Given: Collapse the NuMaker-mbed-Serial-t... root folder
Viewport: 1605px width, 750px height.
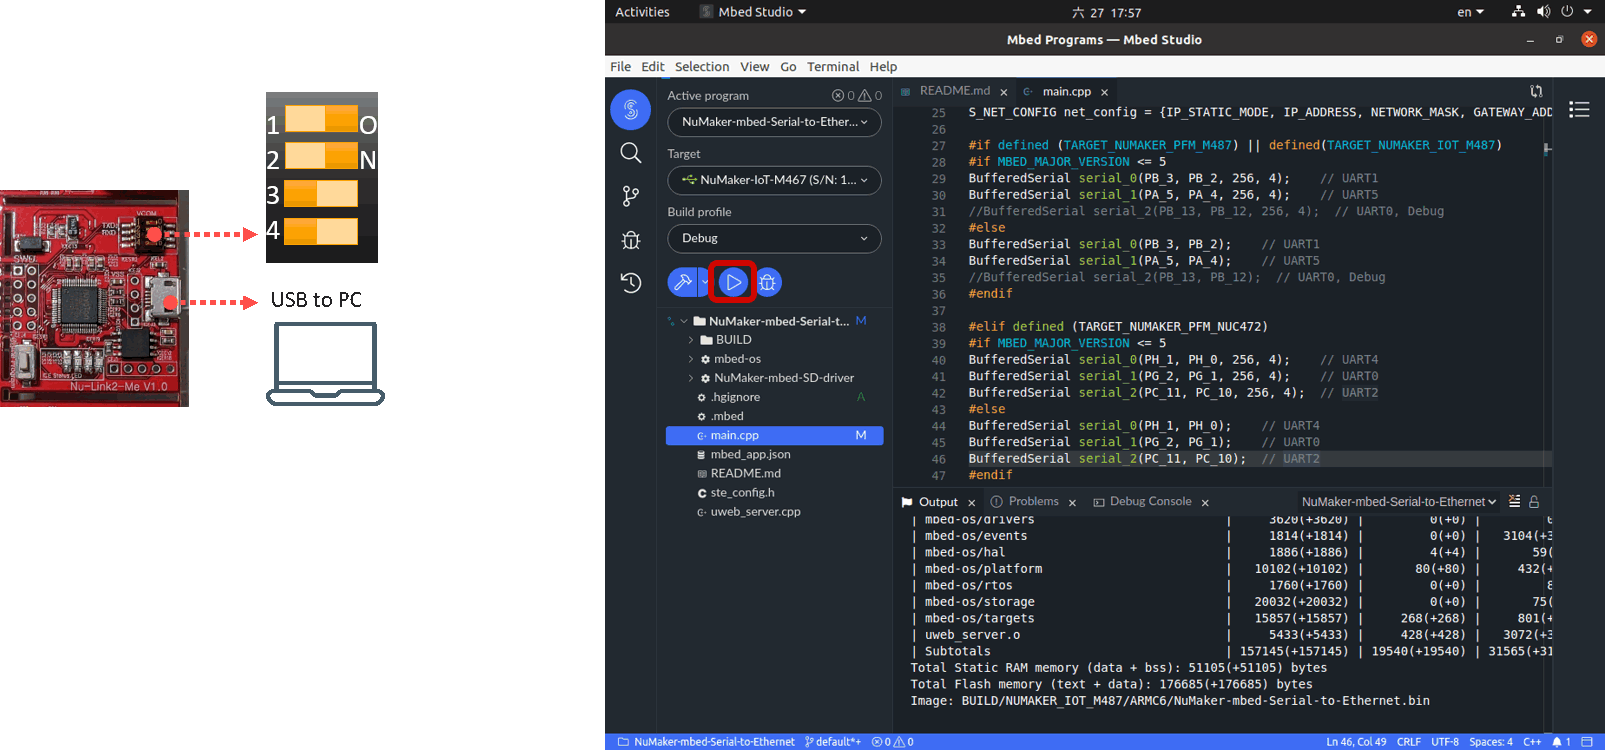Looking at the screenshot, I should pyautogui.click(x=684, y=321).
